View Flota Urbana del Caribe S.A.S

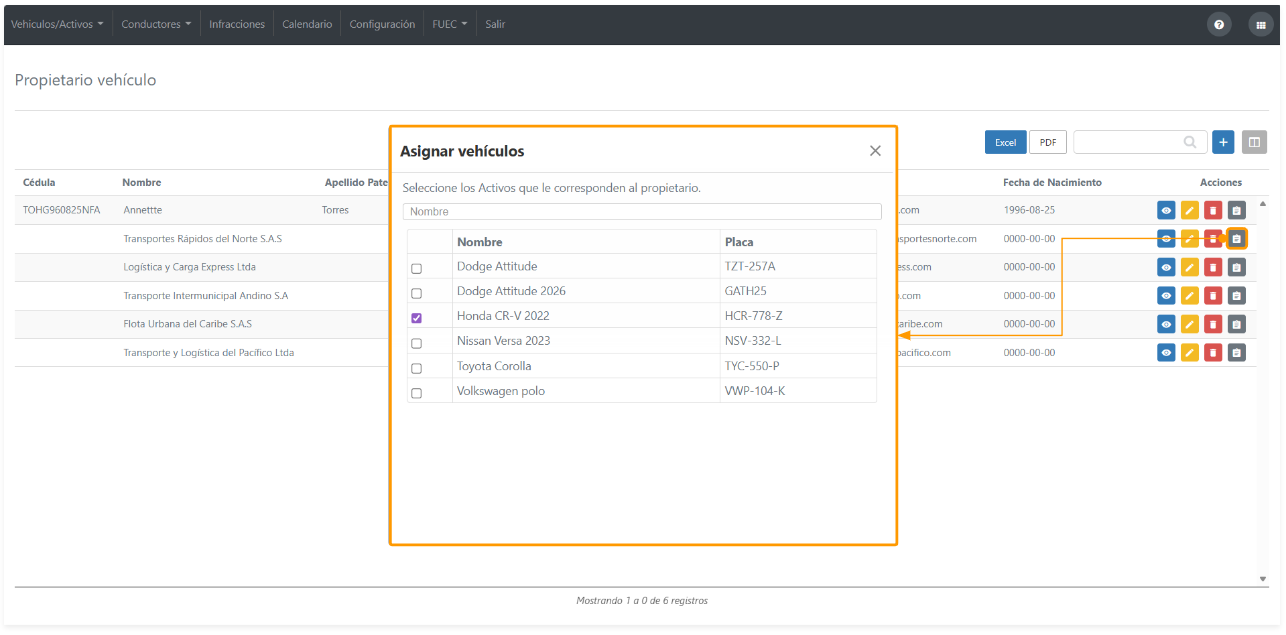[x=1166, y=324]
